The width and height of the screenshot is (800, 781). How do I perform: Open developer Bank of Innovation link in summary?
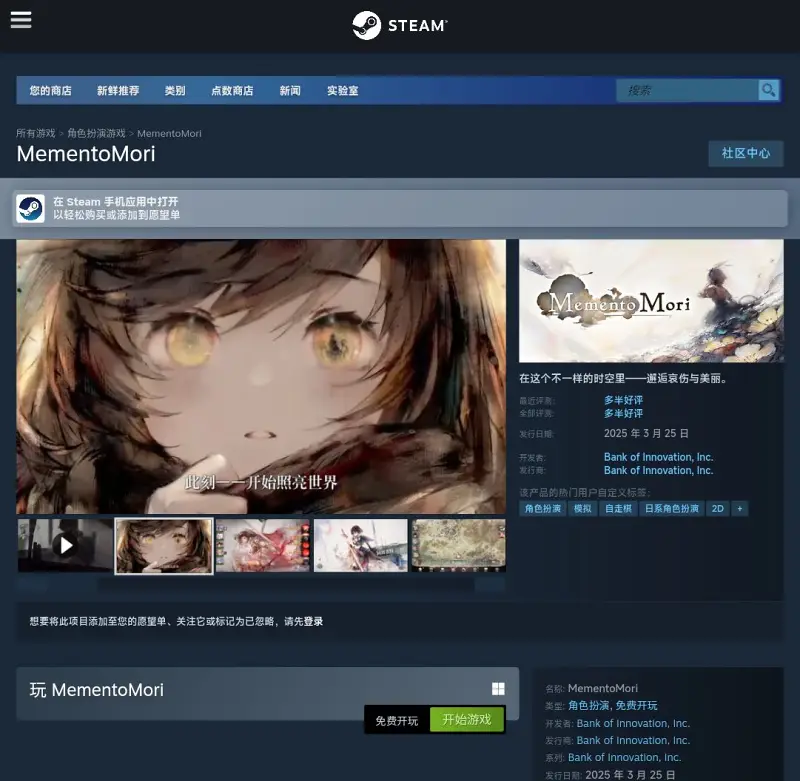(659, 457)
